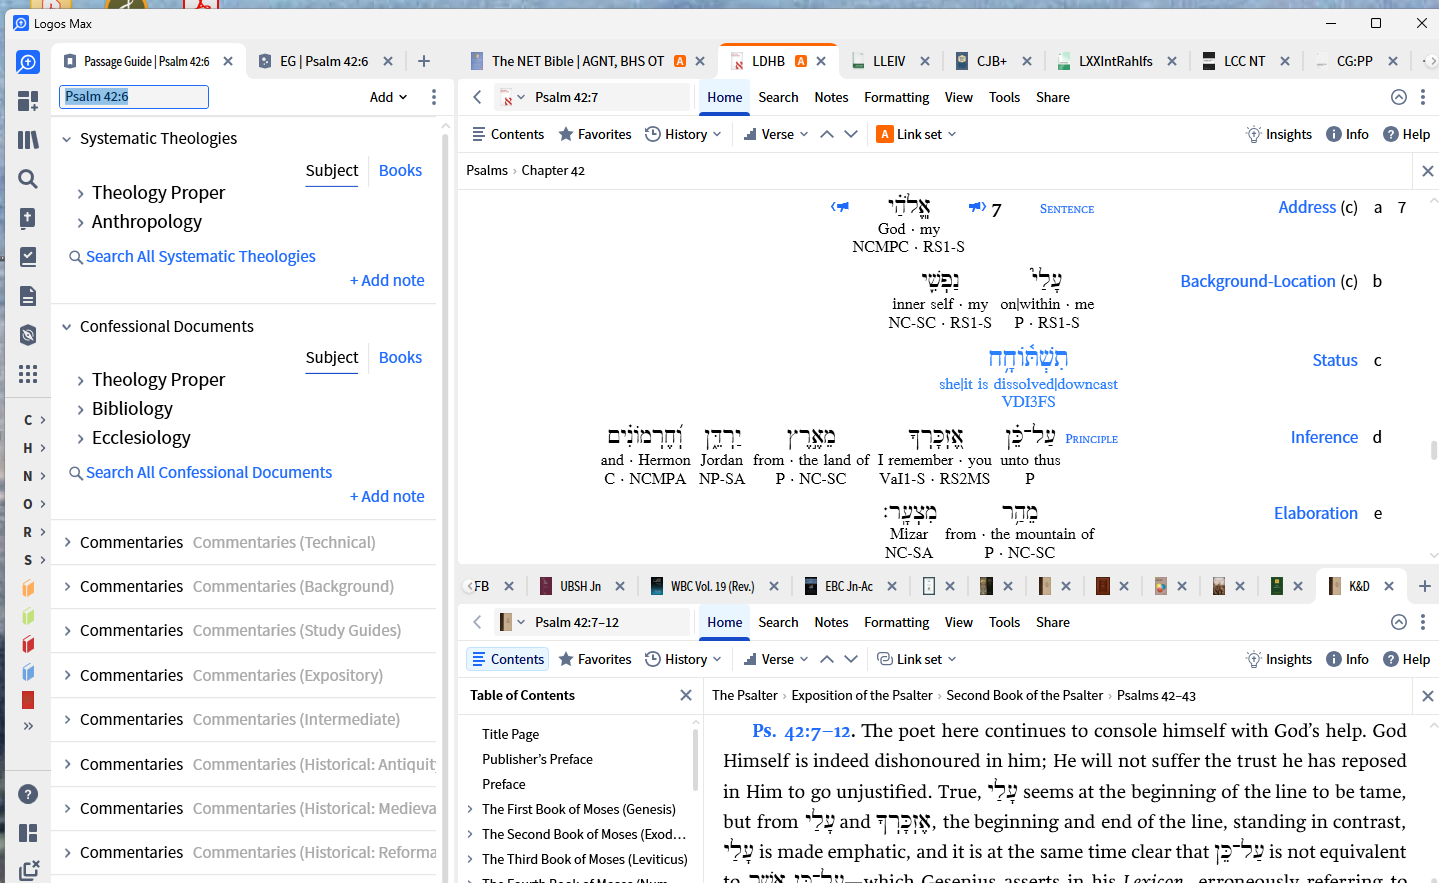
Task: Click Add note under Confessional Documents
Action: (387, 497)
